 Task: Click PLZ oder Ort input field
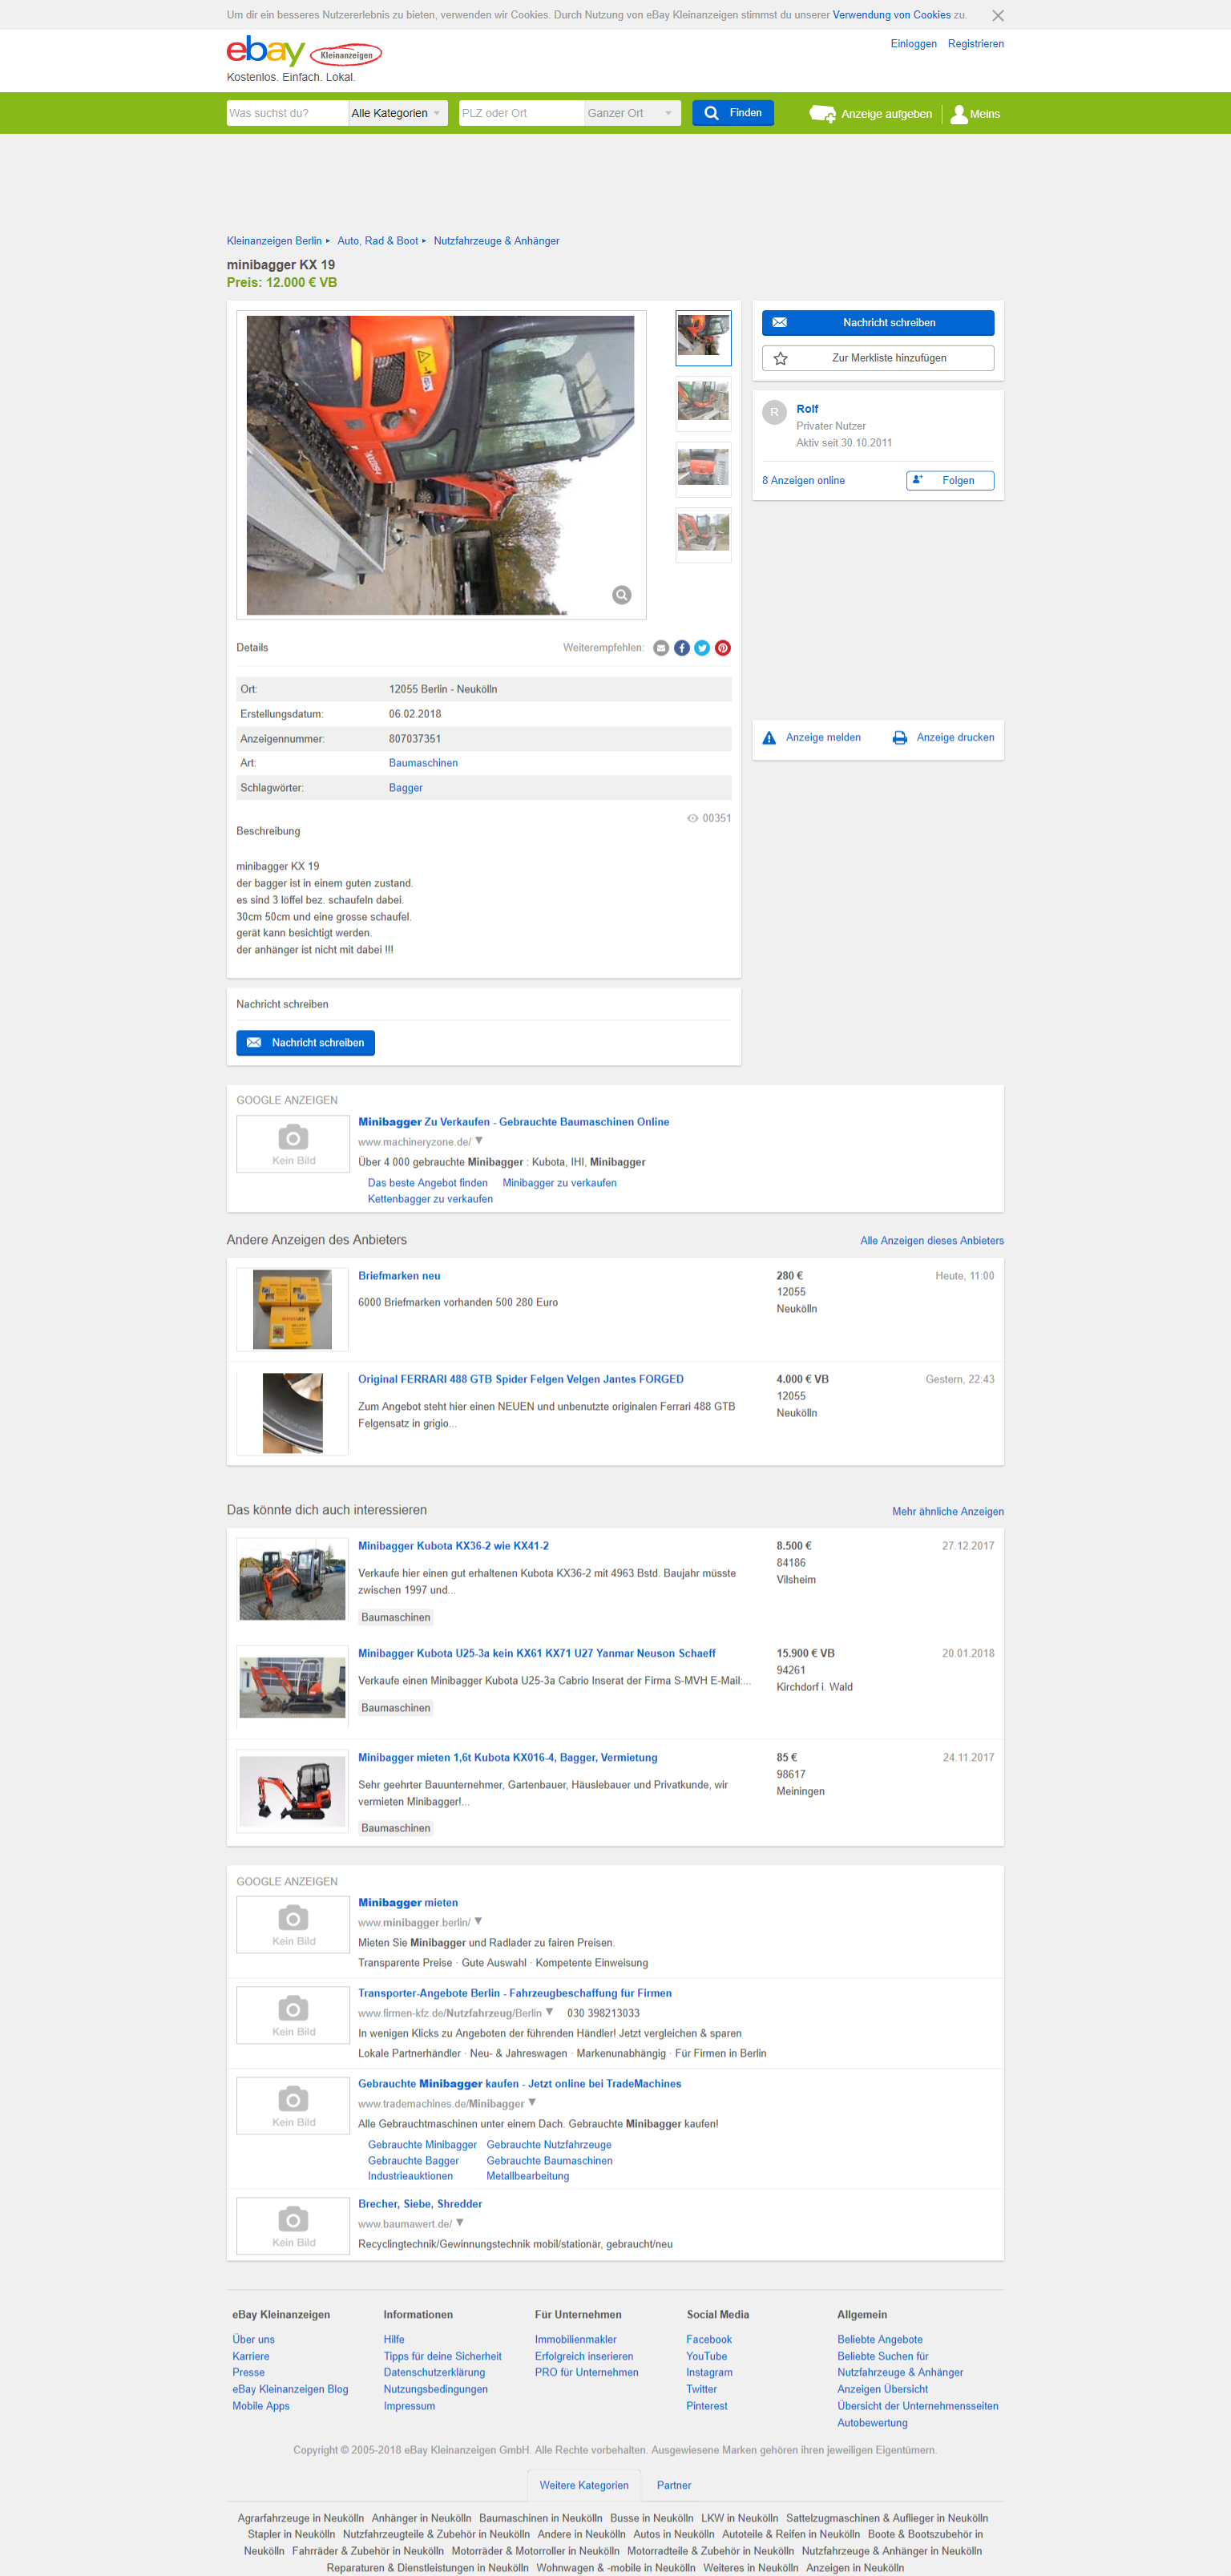pyautogui.click(x=521, y=113)
